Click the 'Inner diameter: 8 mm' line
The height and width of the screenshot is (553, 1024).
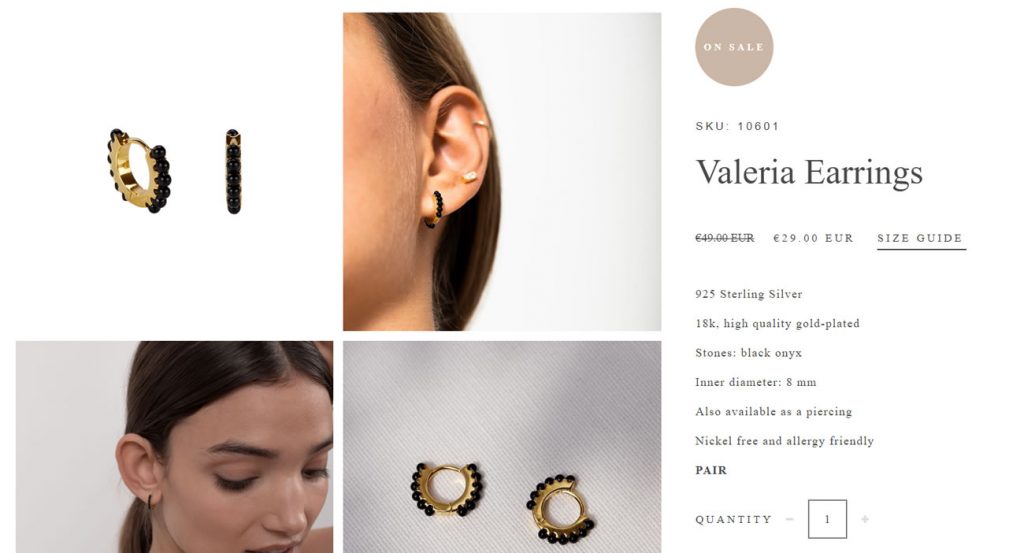pos(756,382)
